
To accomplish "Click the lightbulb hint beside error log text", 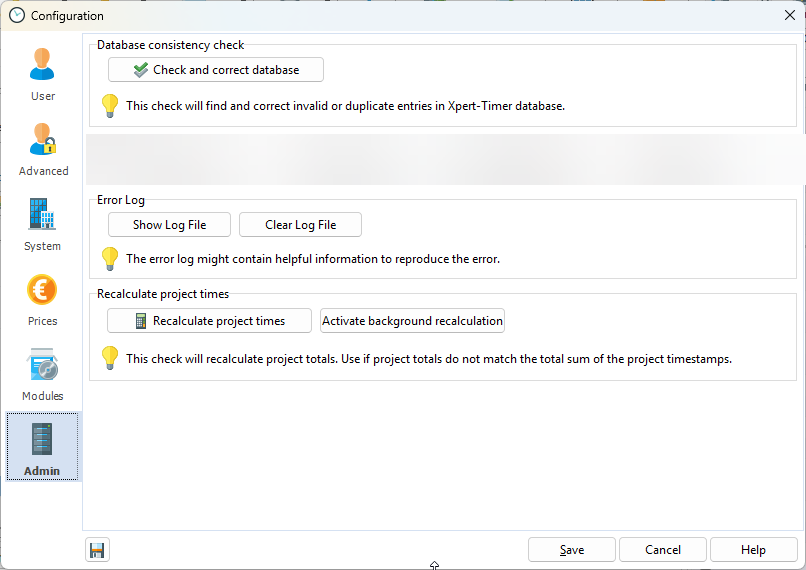I will pyautogui.click(x=110, y=259).
